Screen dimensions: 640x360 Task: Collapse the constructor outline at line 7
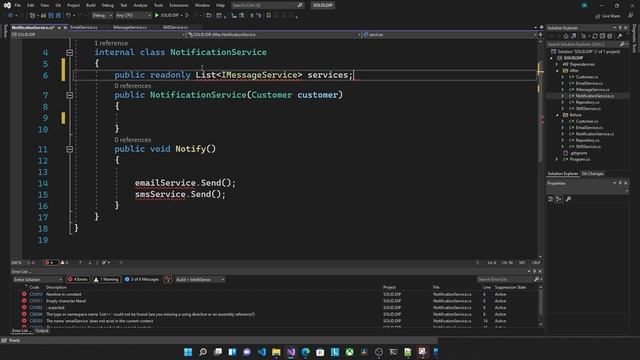pyautogui.click(x=69, y=95)
